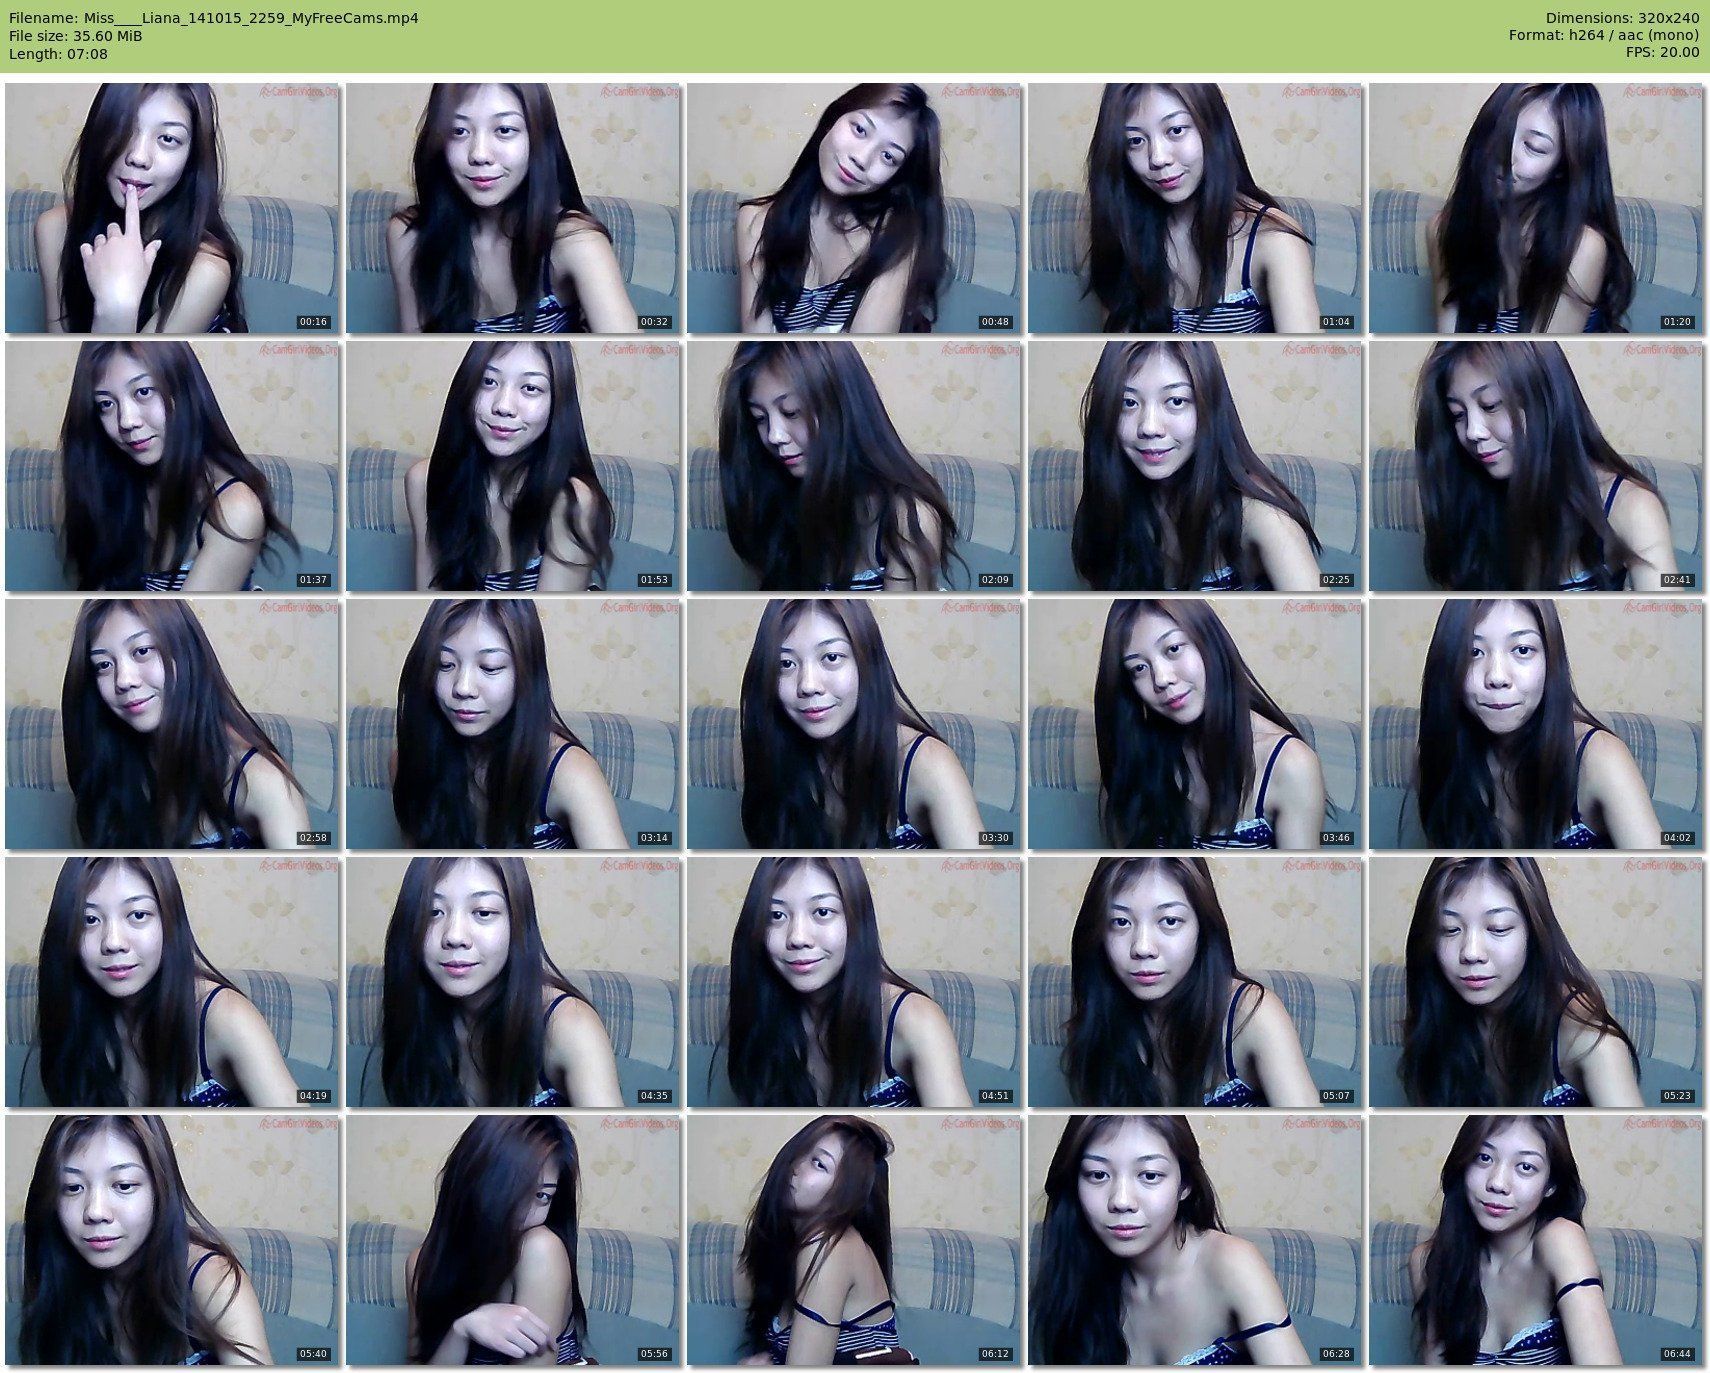
Task: Select the thumbnail marked 04:35
Action: tap(513, 982)
